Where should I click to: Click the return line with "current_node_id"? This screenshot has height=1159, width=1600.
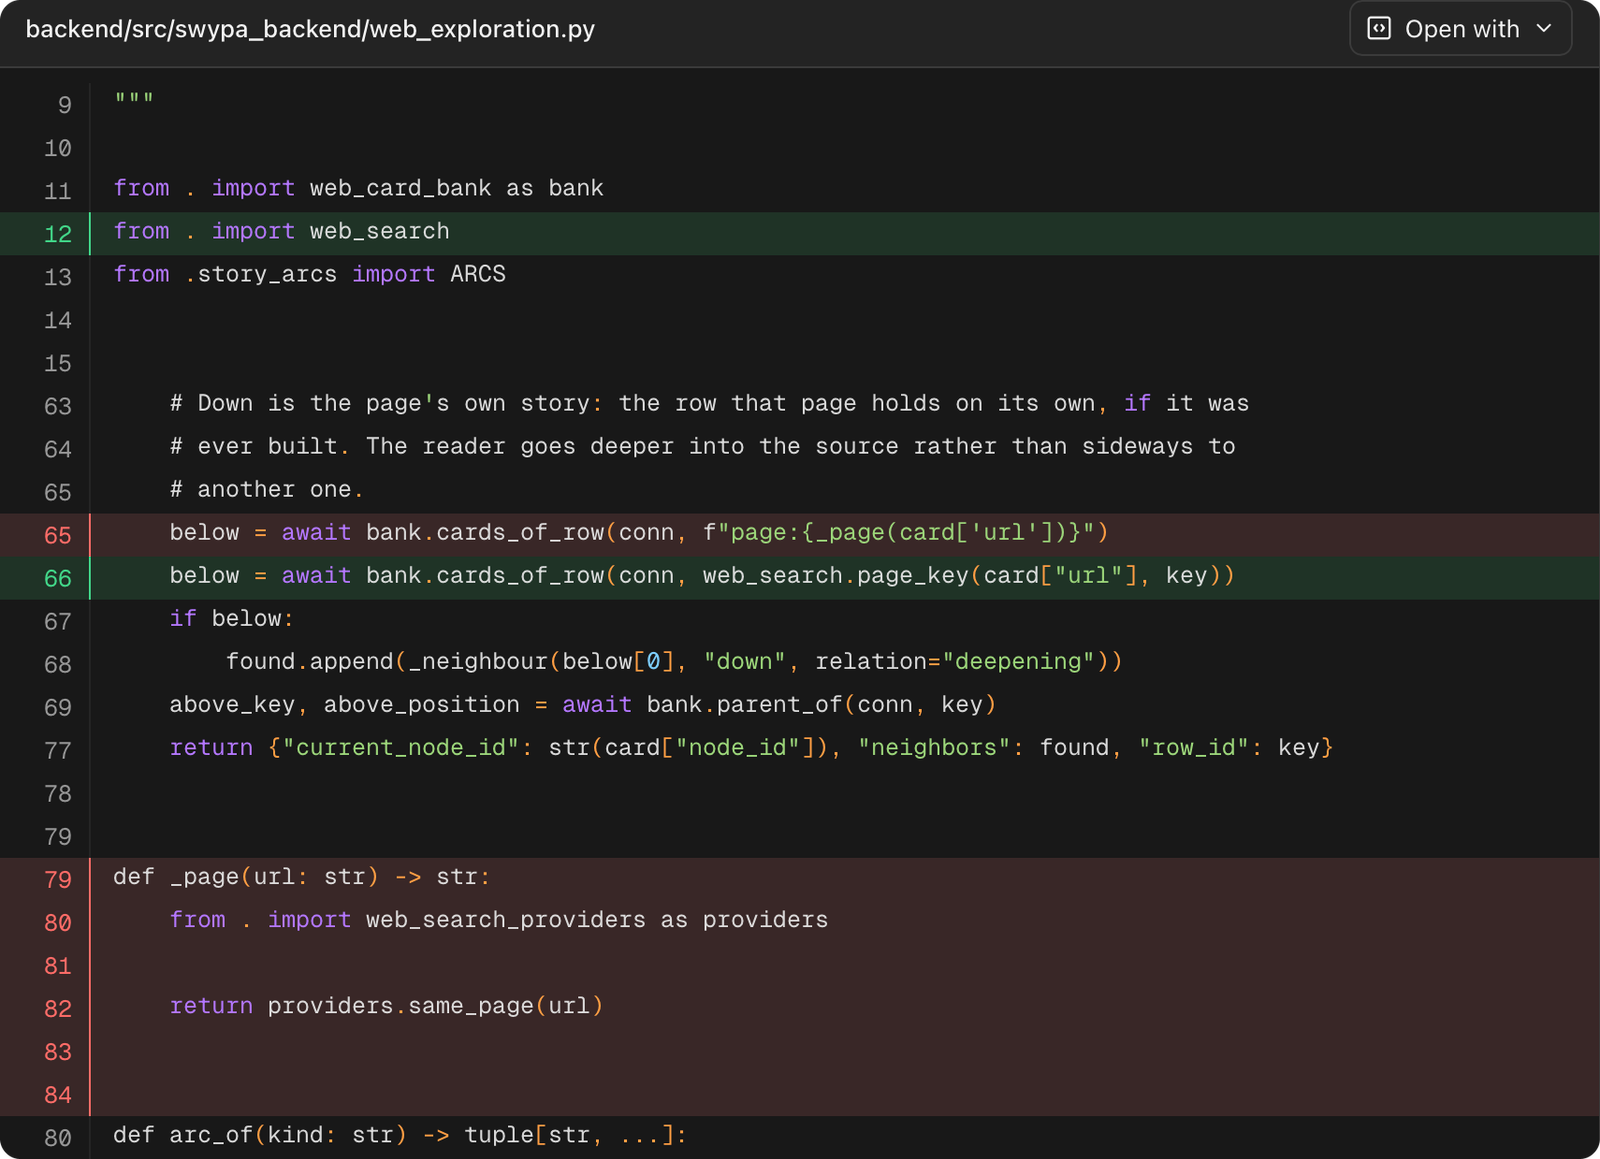click(751, 747)
